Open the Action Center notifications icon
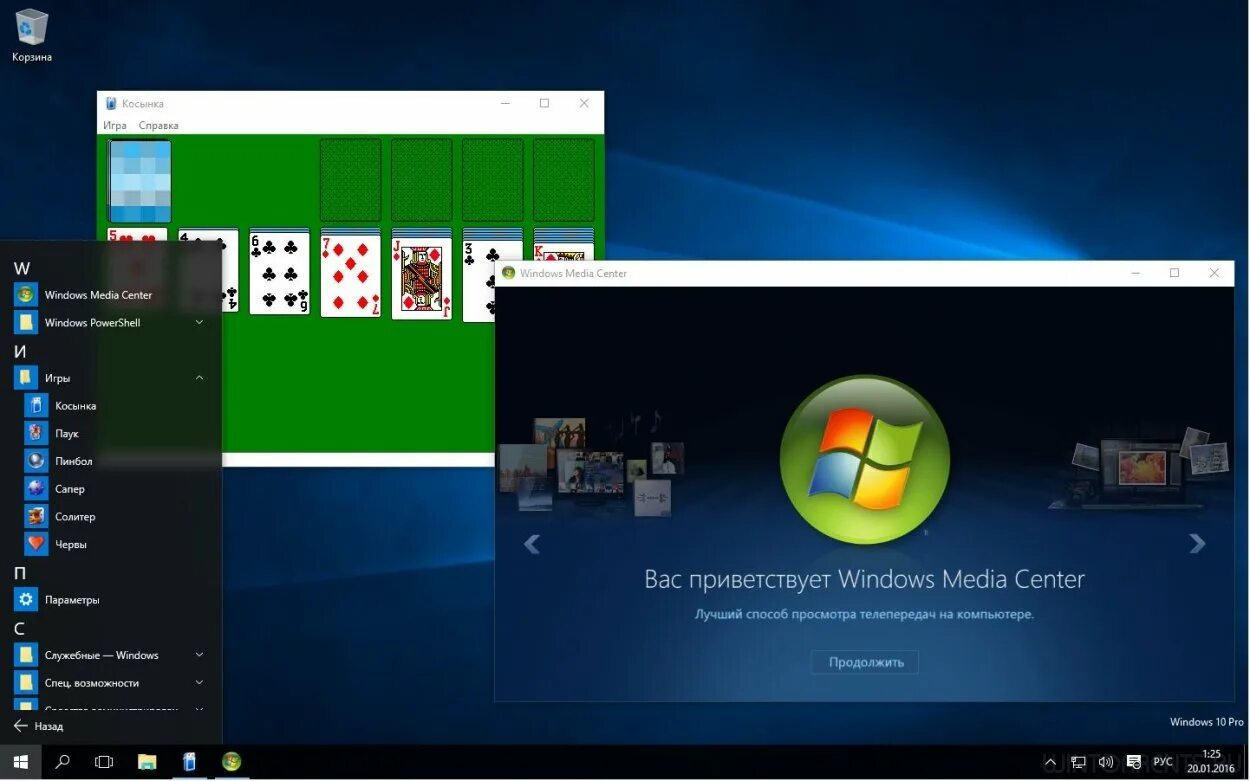The height and width of the screenshot is (781, 1250). click(1134, 762)
